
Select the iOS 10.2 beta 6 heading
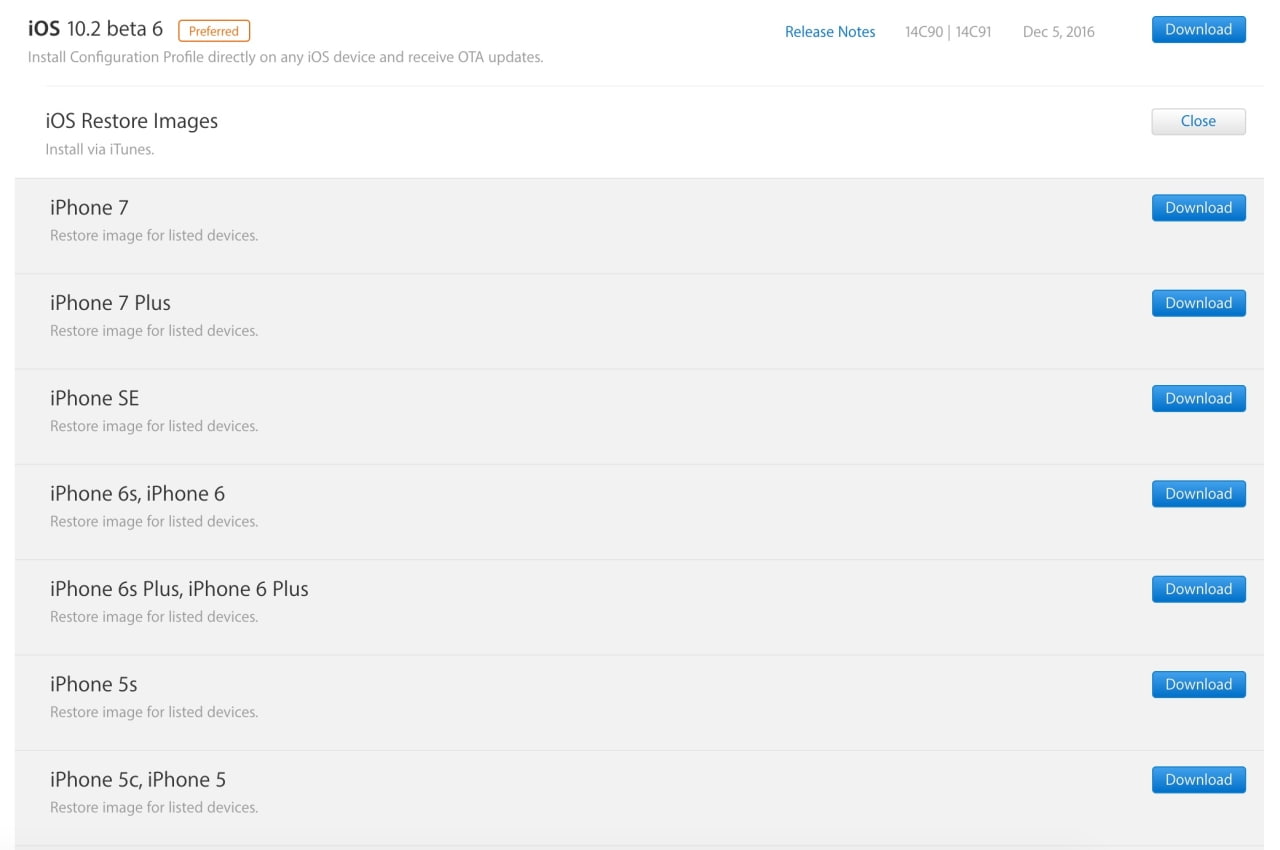coord(95,29)
